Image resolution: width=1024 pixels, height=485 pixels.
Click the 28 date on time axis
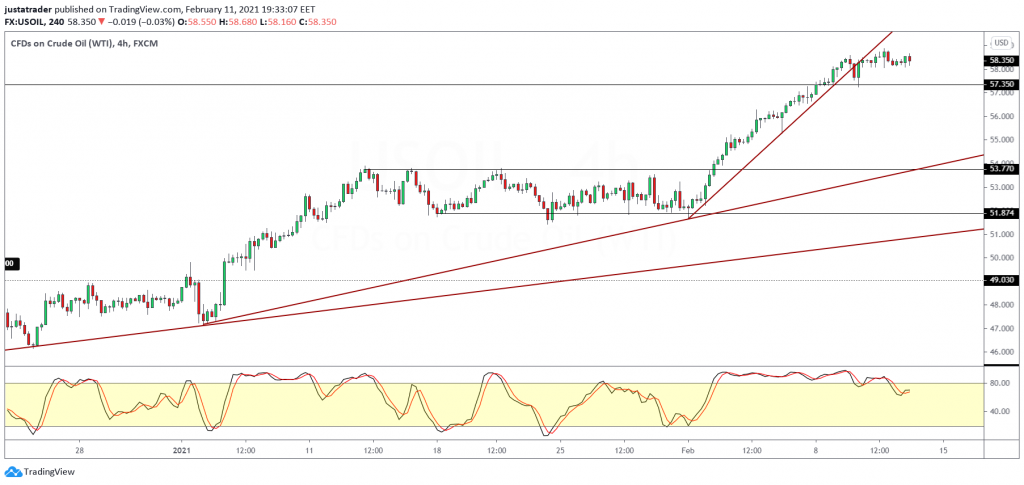click(79, 450)
